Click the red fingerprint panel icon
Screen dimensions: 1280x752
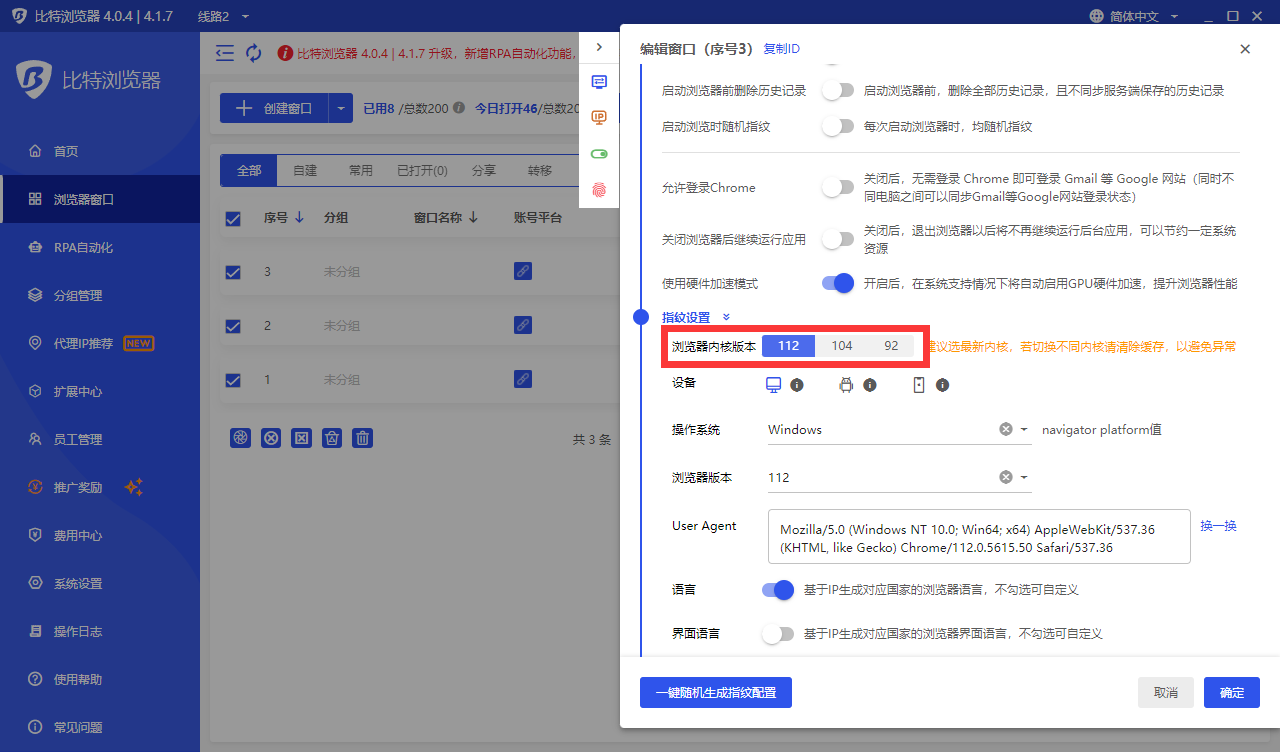[x=599, y=189]
